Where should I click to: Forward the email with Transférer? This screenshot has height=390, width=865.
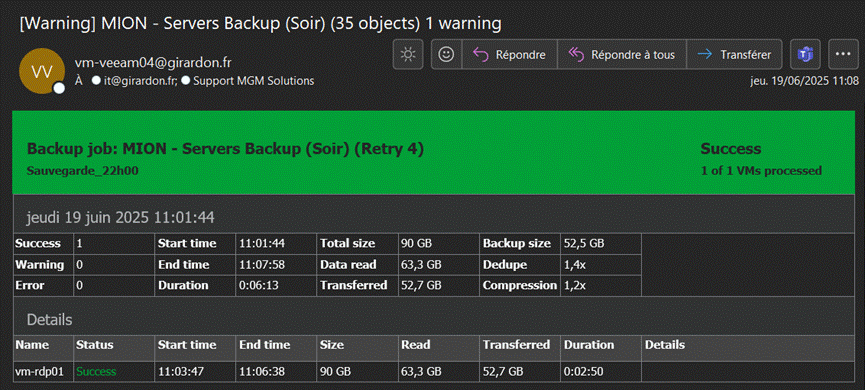734,54
